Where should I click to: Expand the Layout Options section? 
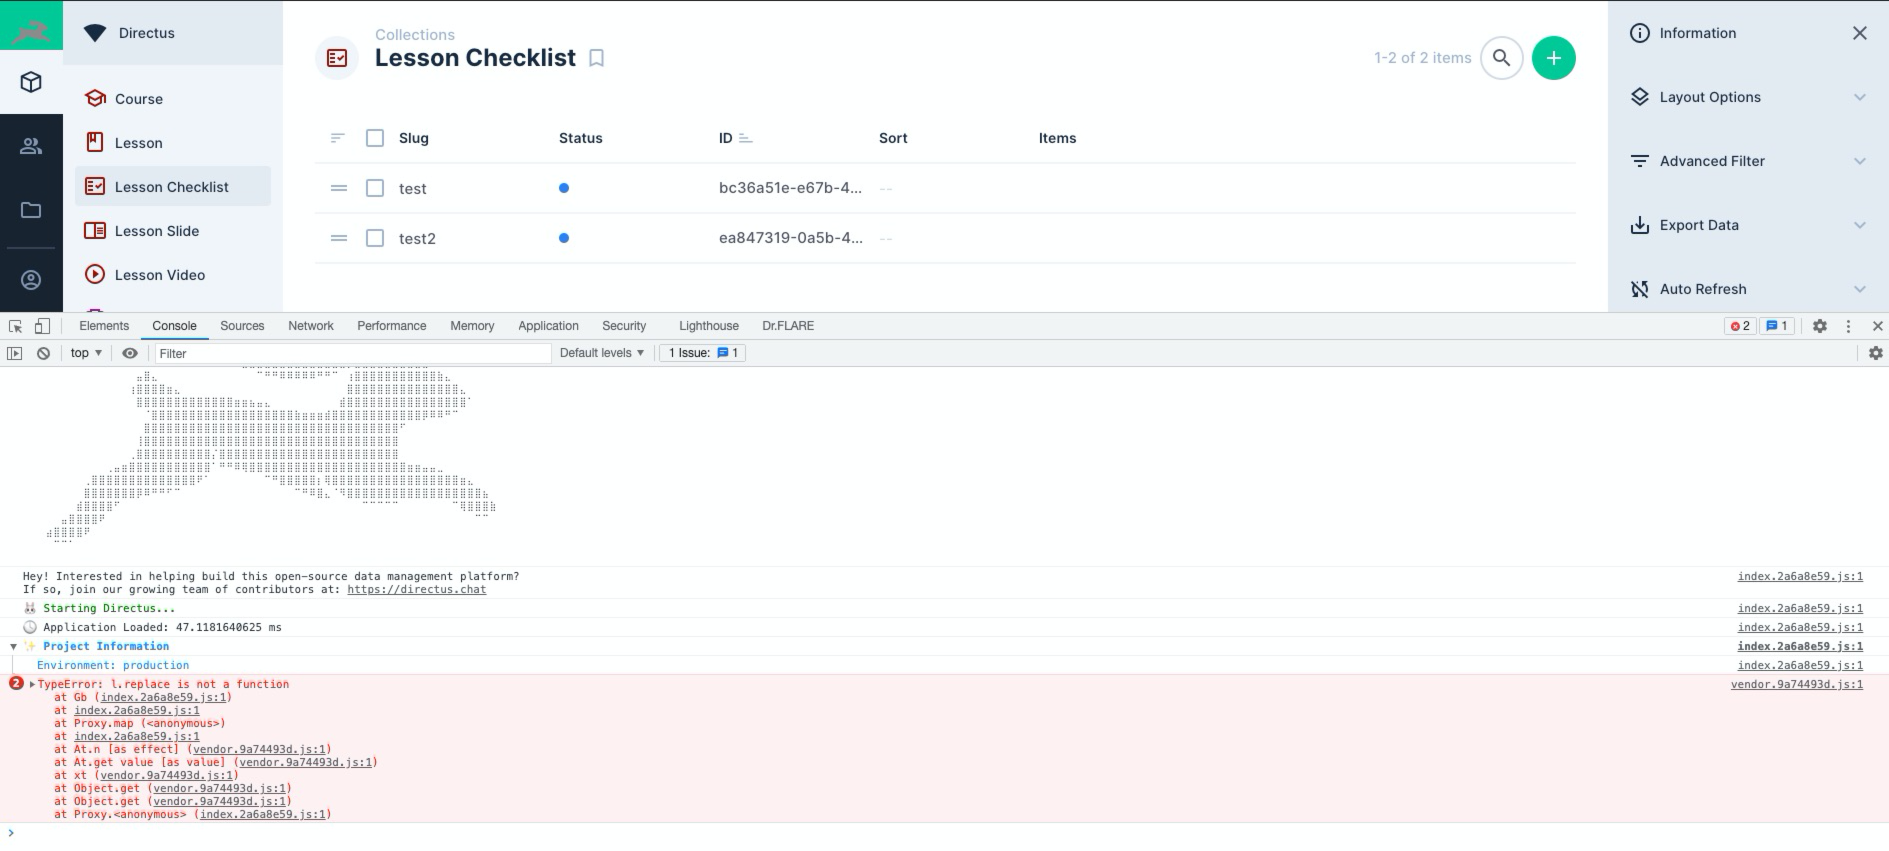[1748, 97]
